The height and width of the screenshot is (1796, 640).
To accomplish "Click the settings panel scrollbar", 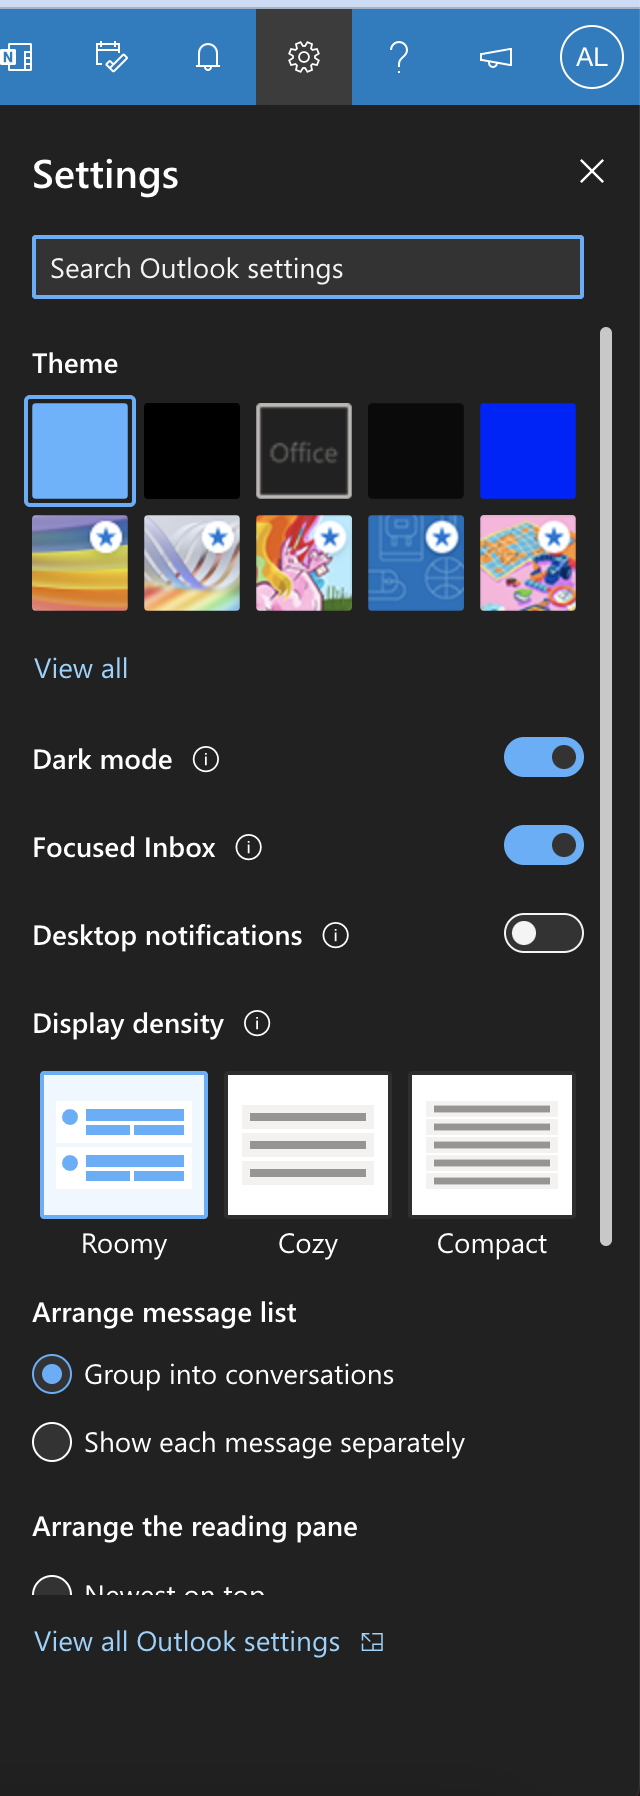I will tap(606, 786).
